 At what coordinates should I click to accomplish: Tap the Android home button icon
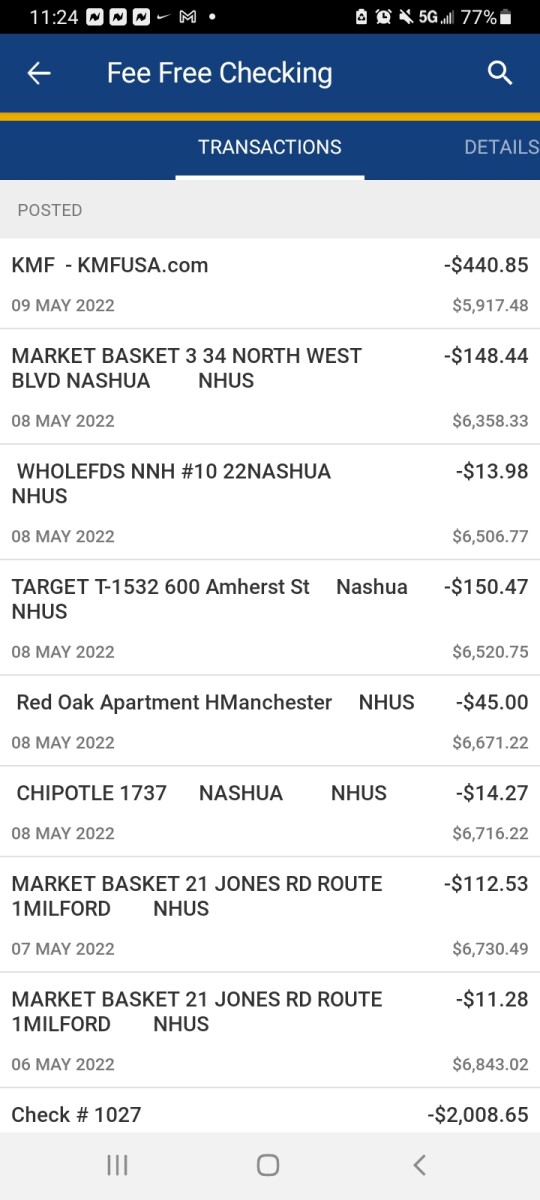[268, 1165]
